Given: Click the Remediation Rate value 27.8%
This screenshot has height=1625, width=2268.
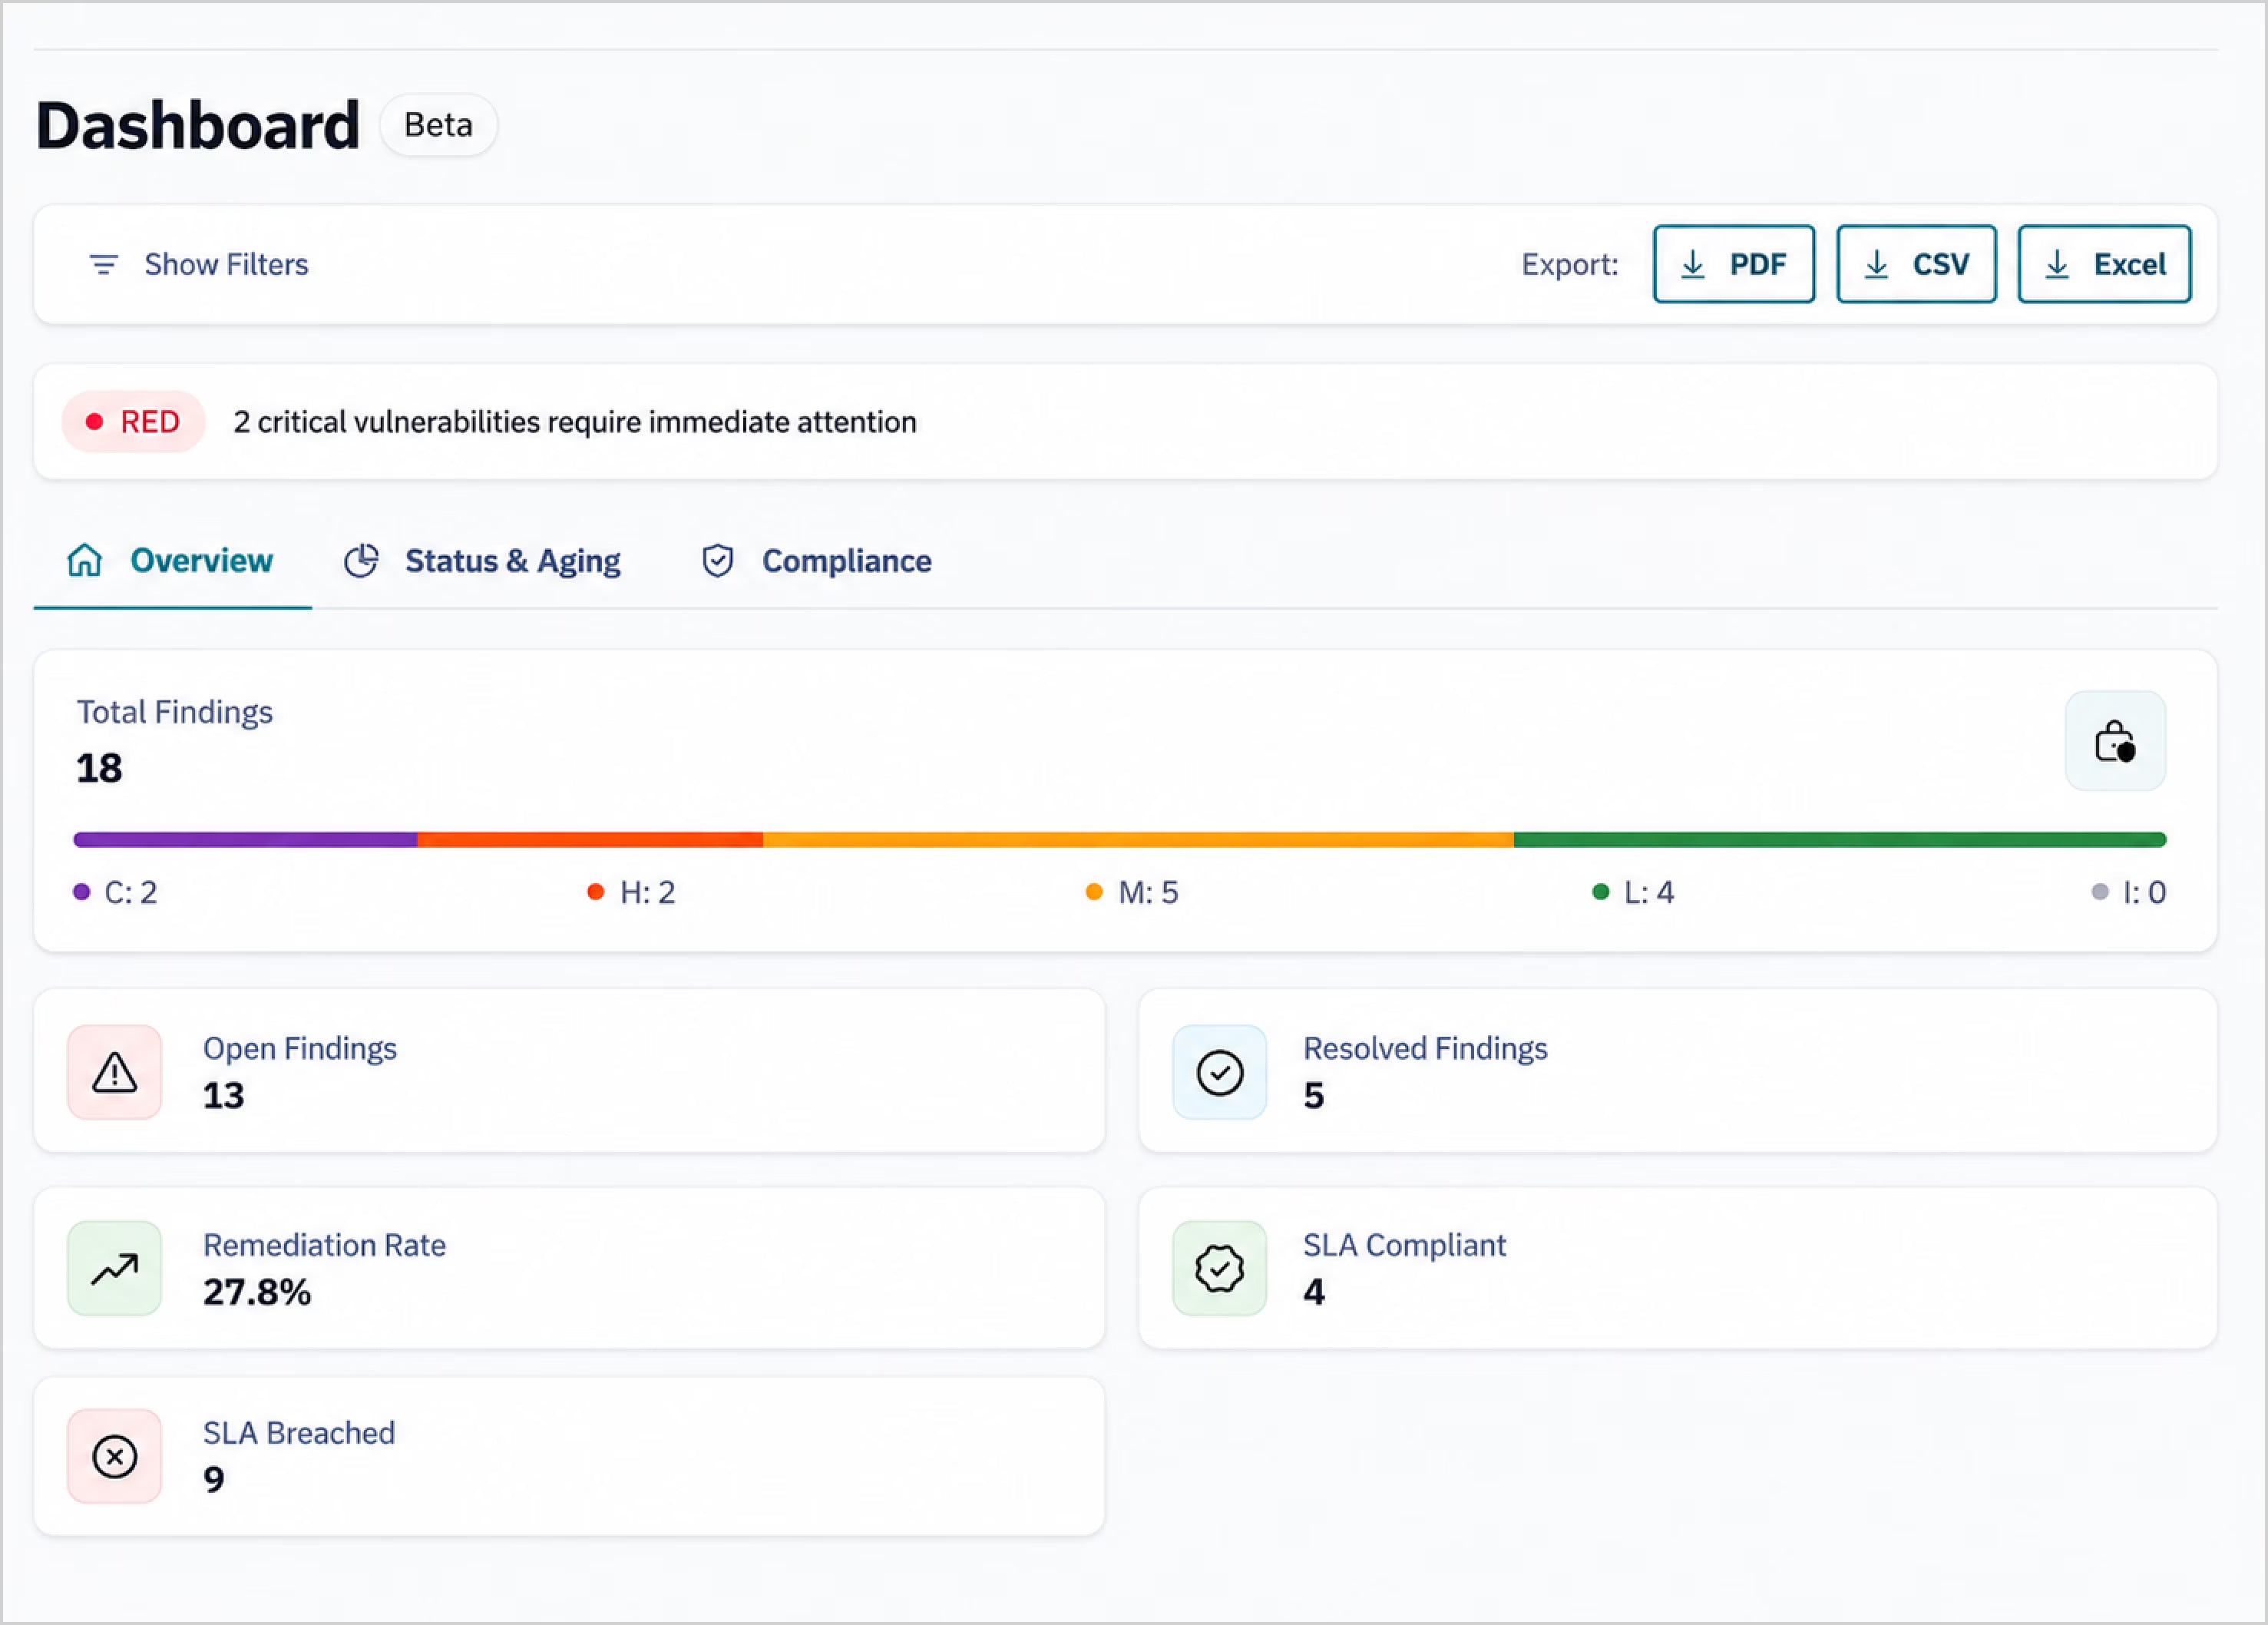Looking at the screenshot, I should [257, 1292].
